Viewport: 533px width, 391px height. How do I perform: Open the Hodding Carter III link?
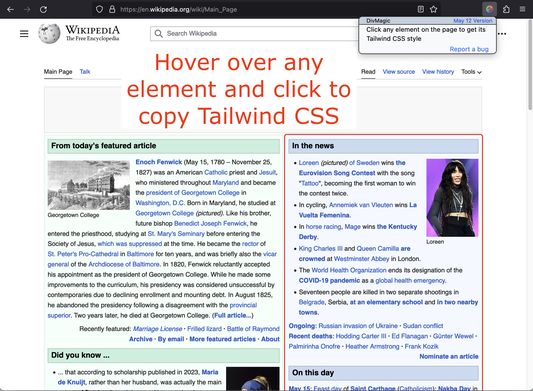[361, 336]
